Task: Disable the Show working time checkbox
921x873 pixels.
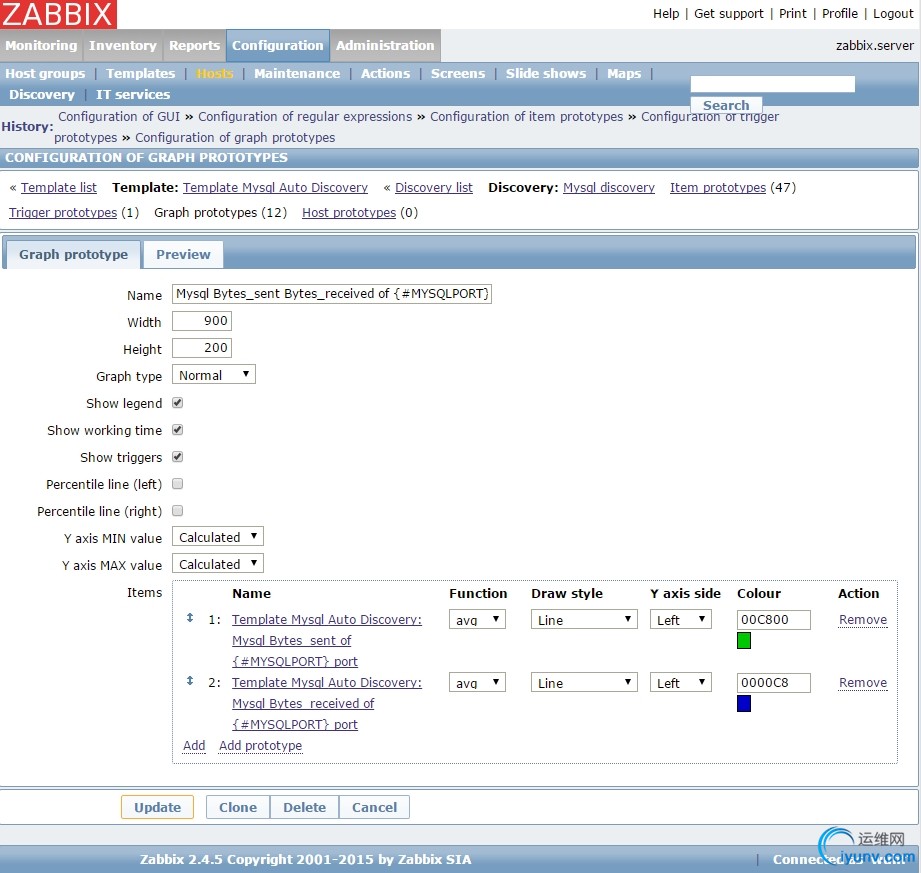Action: [178, 430]
